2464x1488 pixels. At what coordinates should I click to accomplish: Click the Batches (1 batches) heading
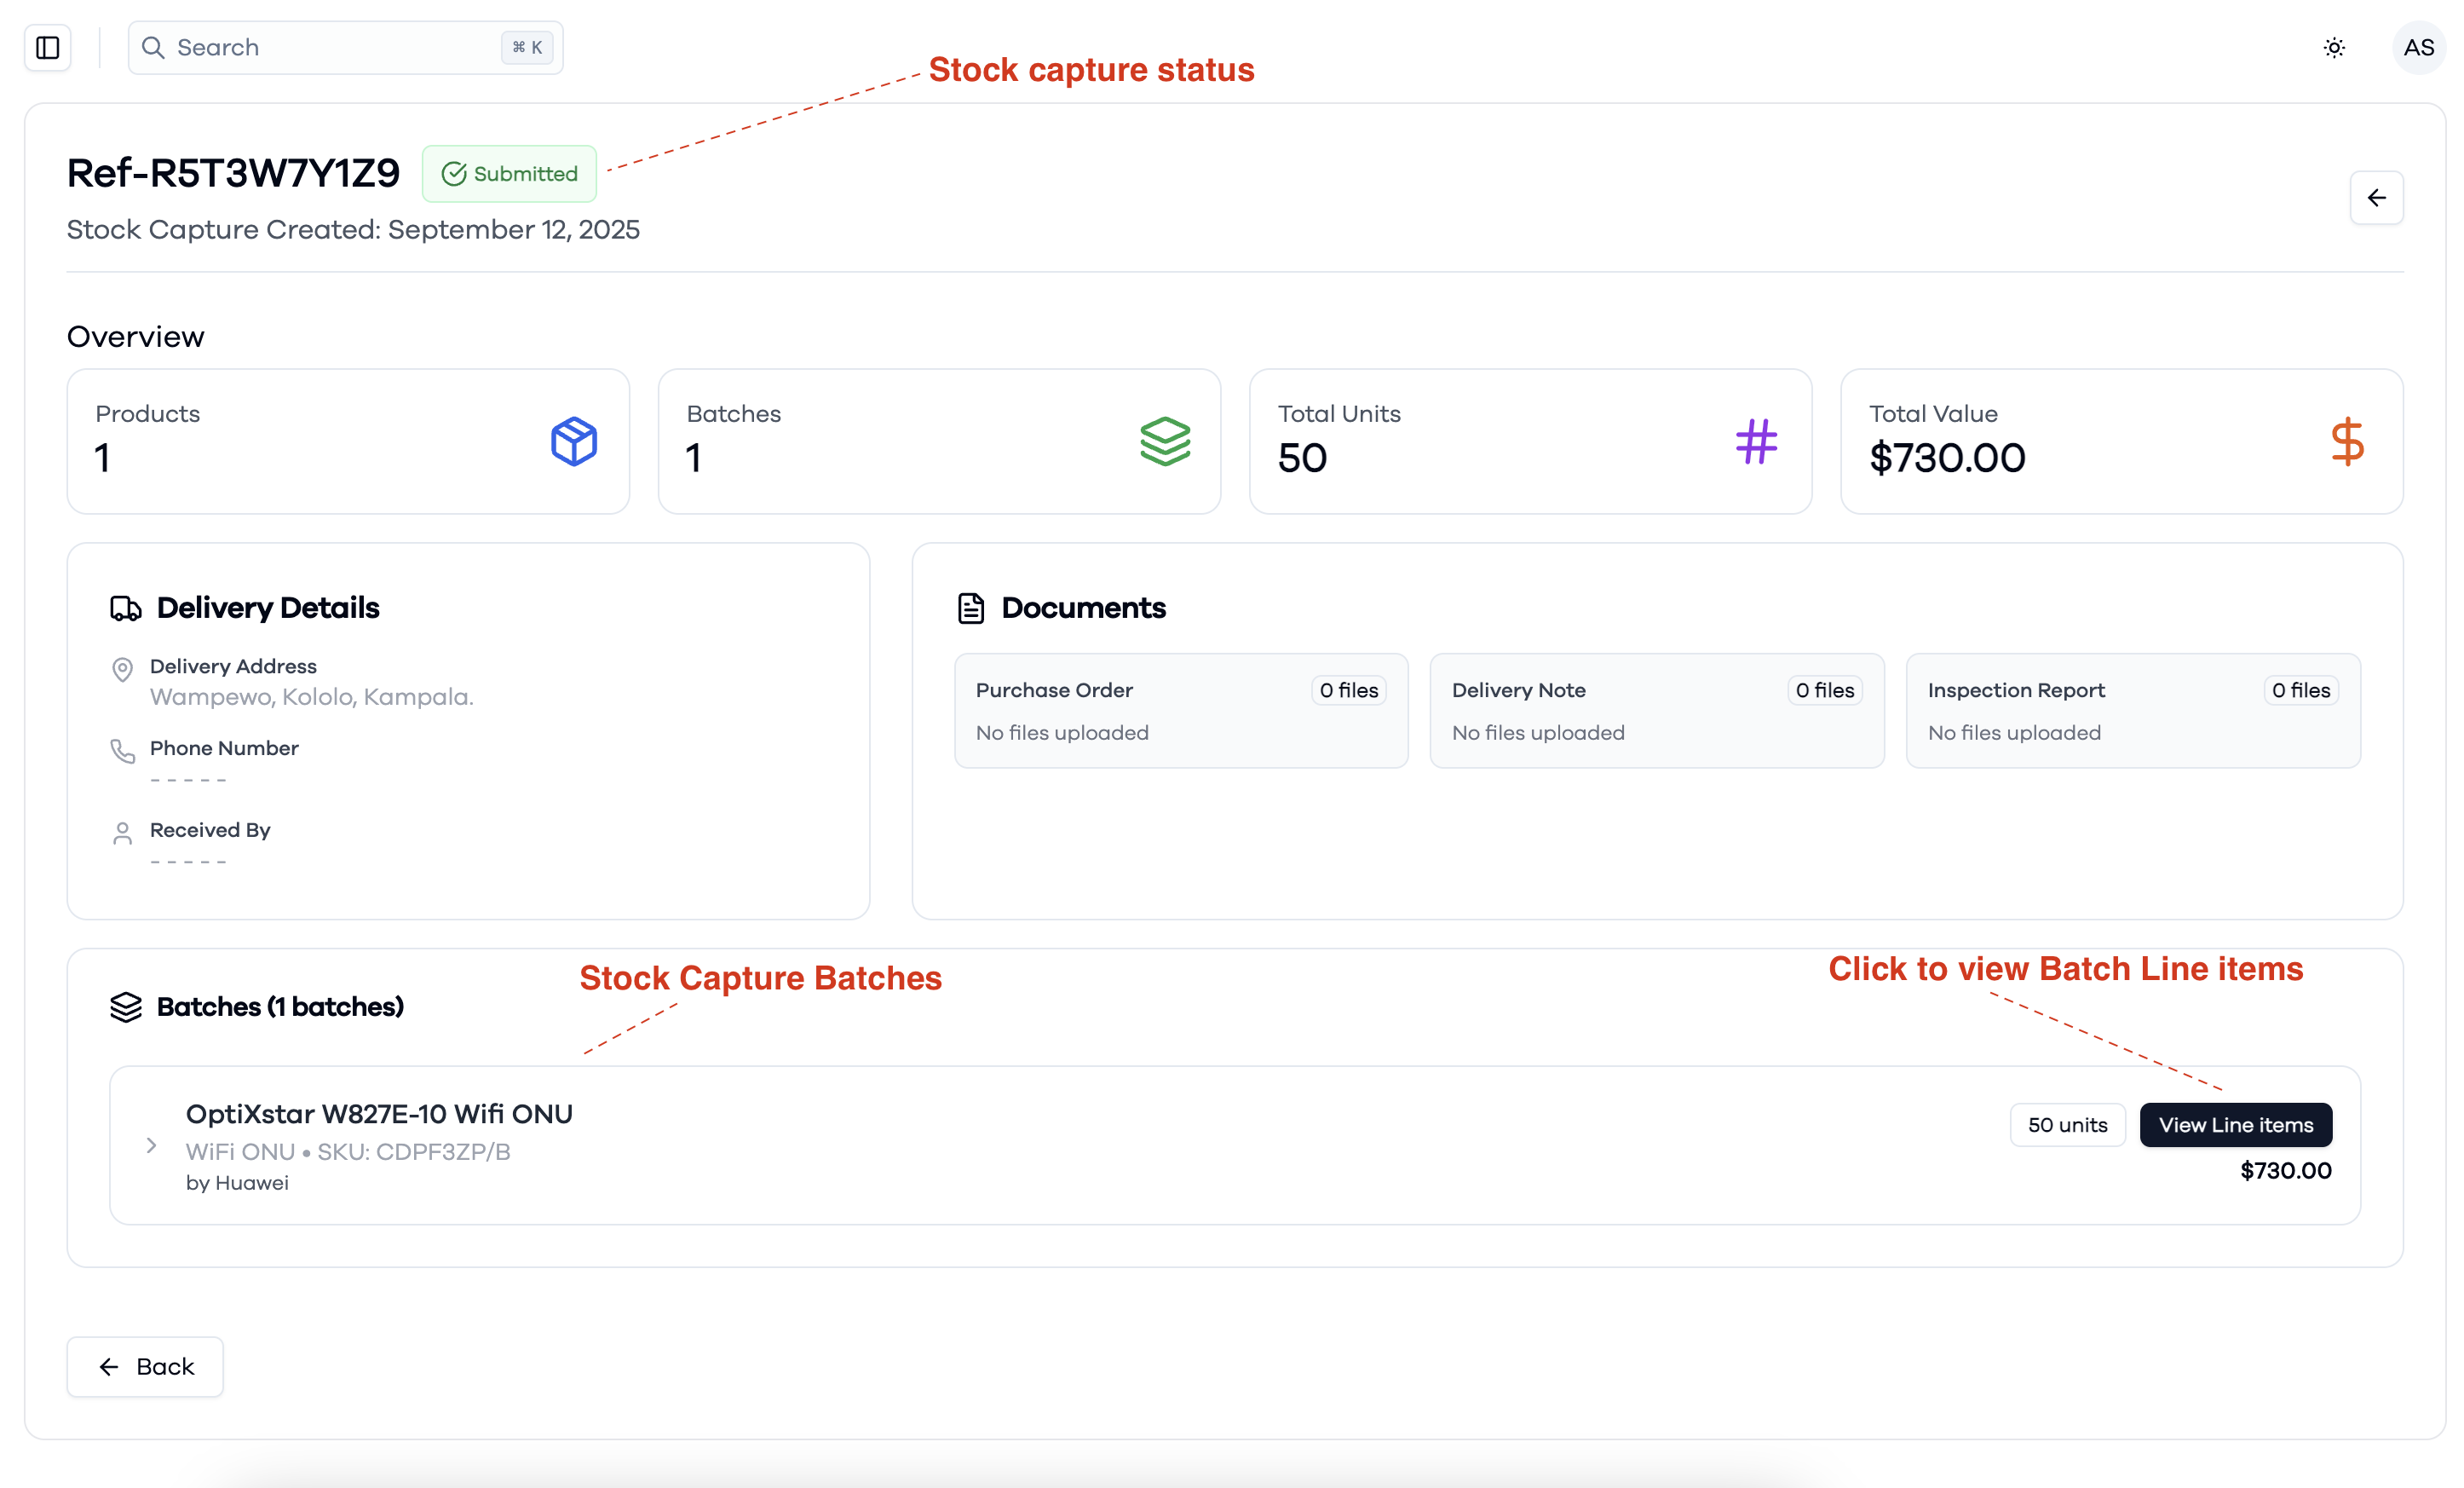[x=280, y=1007]
